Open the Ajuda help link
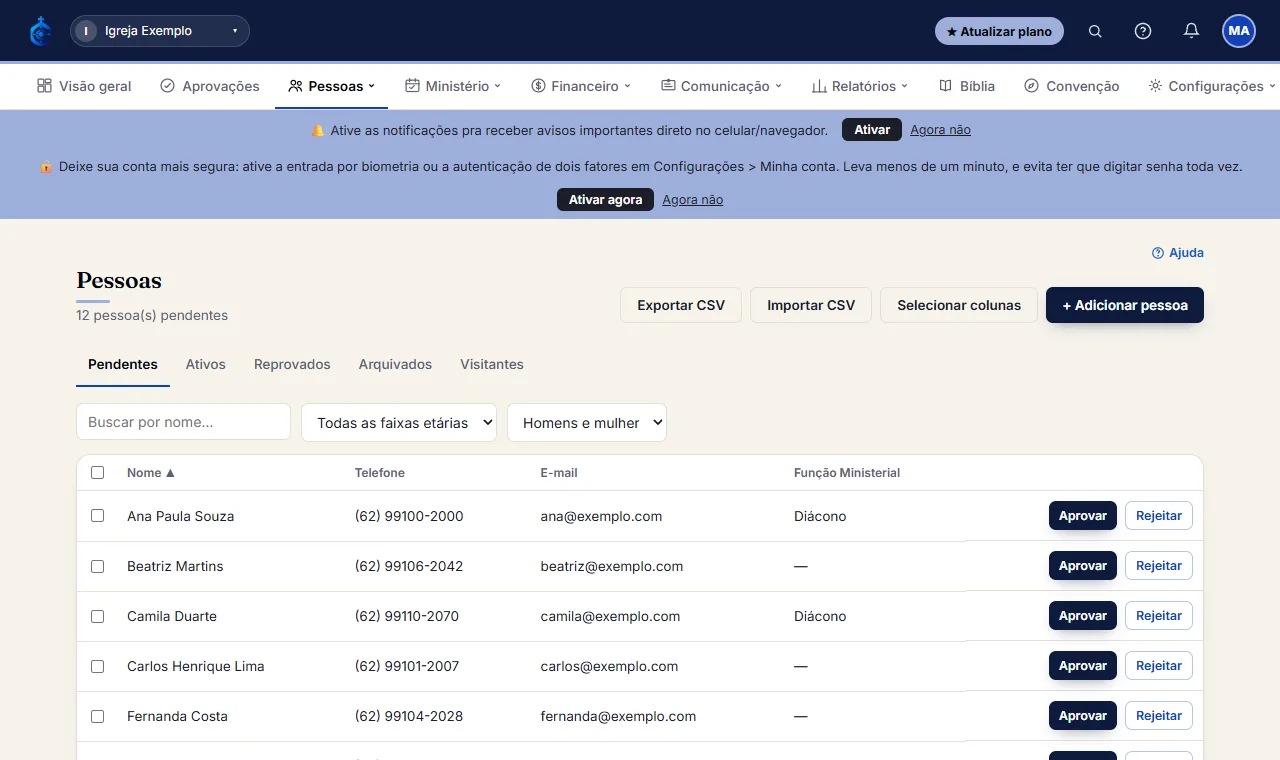The width and height of the screenshot is (1280, 760). 1178,253
